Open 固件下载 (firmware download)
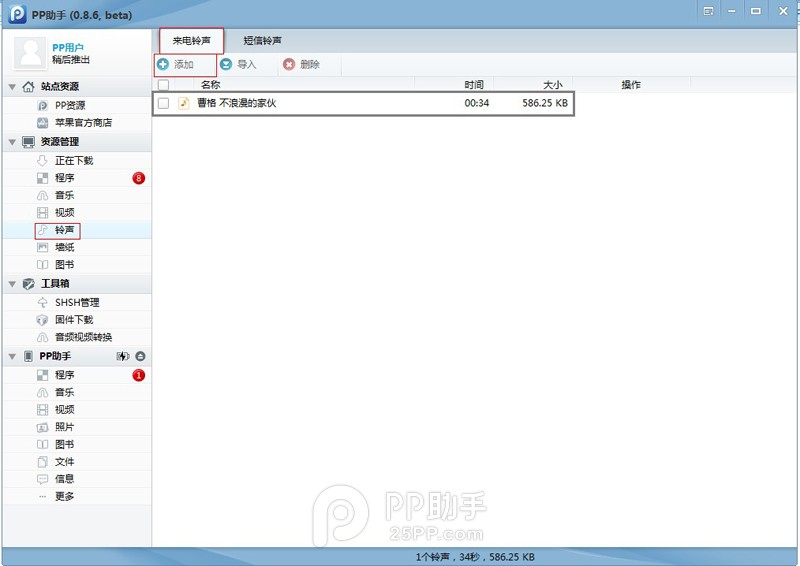 pos(73,320)
